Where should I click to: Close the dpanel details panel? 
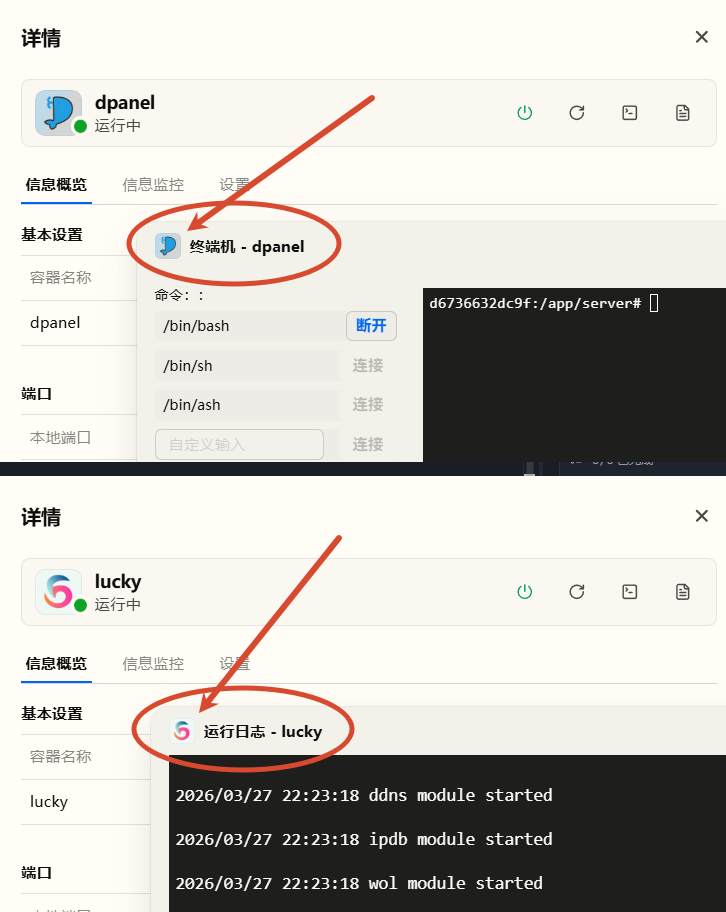(x=702, y=37)
